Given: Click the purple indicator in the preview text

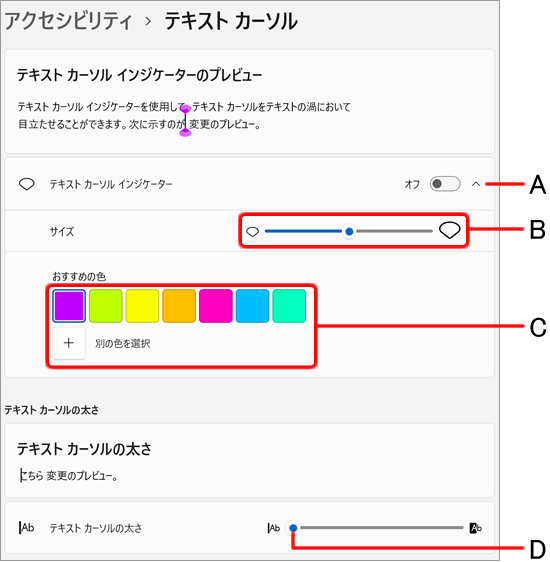Looking at the screenshot, I should tap(185, 121).
